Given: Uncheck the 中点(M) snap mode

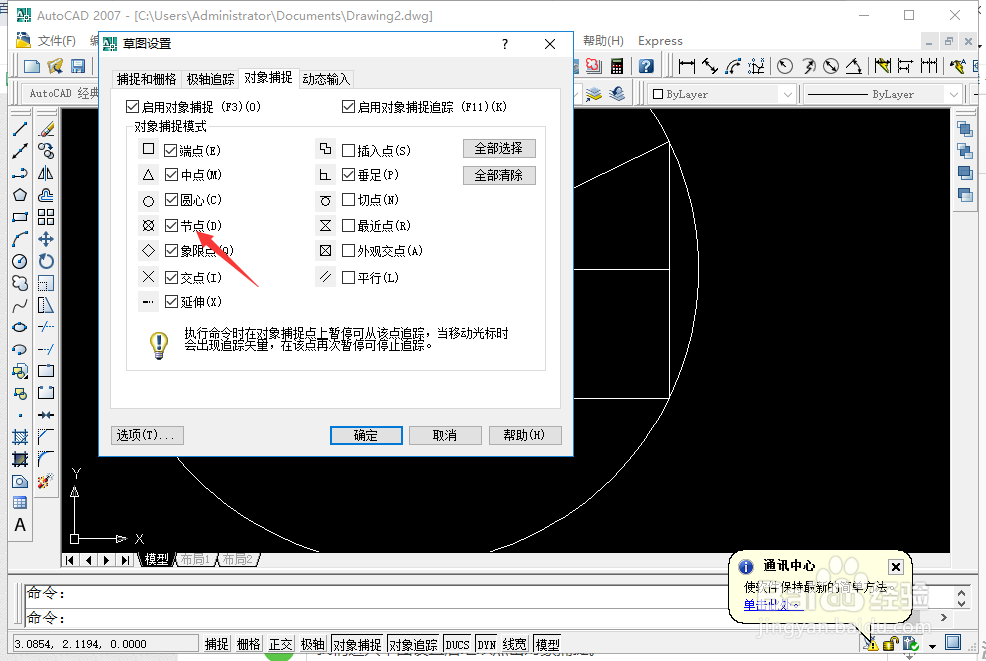Looking at the screenshot, I should click(x=170, y=175).
